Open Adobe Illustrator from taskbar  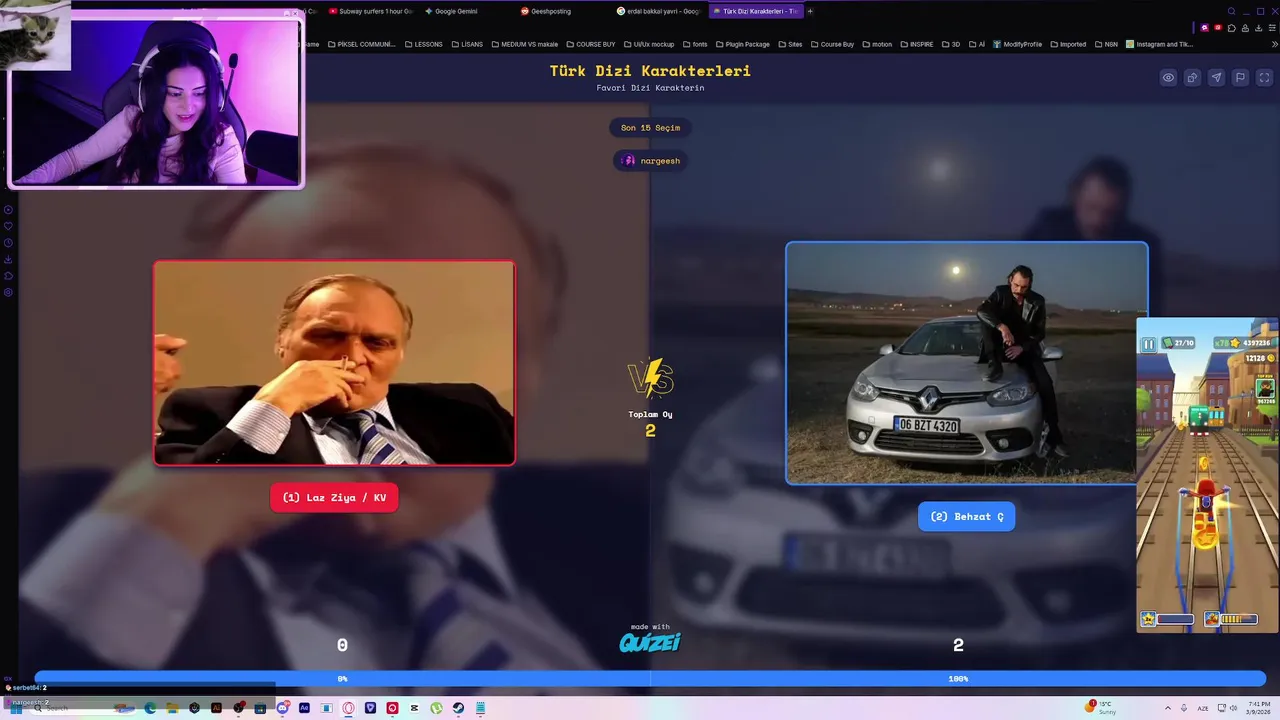(x=216, y=708)
